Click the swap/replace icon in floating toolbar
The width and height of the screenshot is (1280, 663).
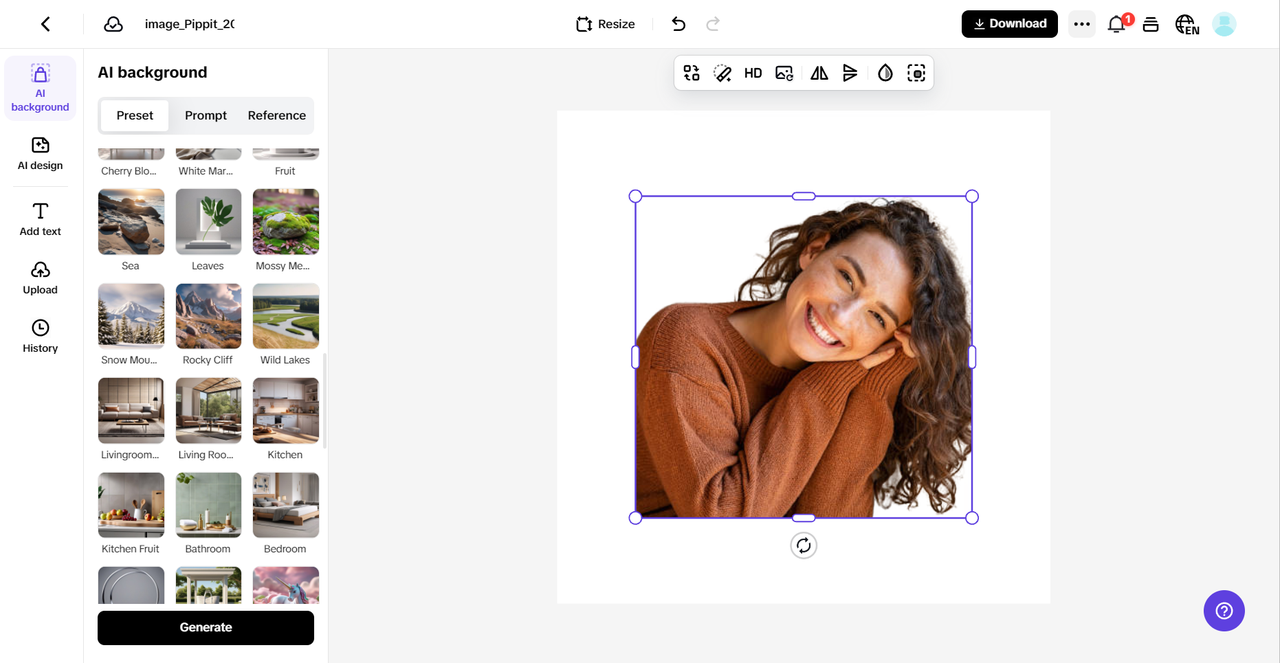691,73
